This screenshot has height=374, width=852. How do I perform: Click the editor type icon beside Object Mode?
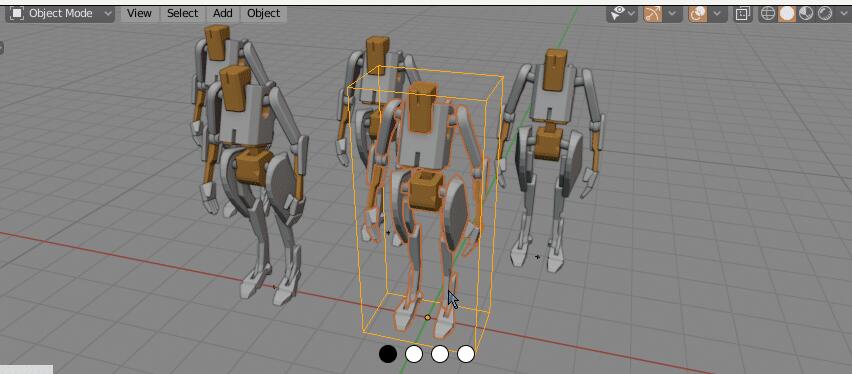(x=17, y=14)
